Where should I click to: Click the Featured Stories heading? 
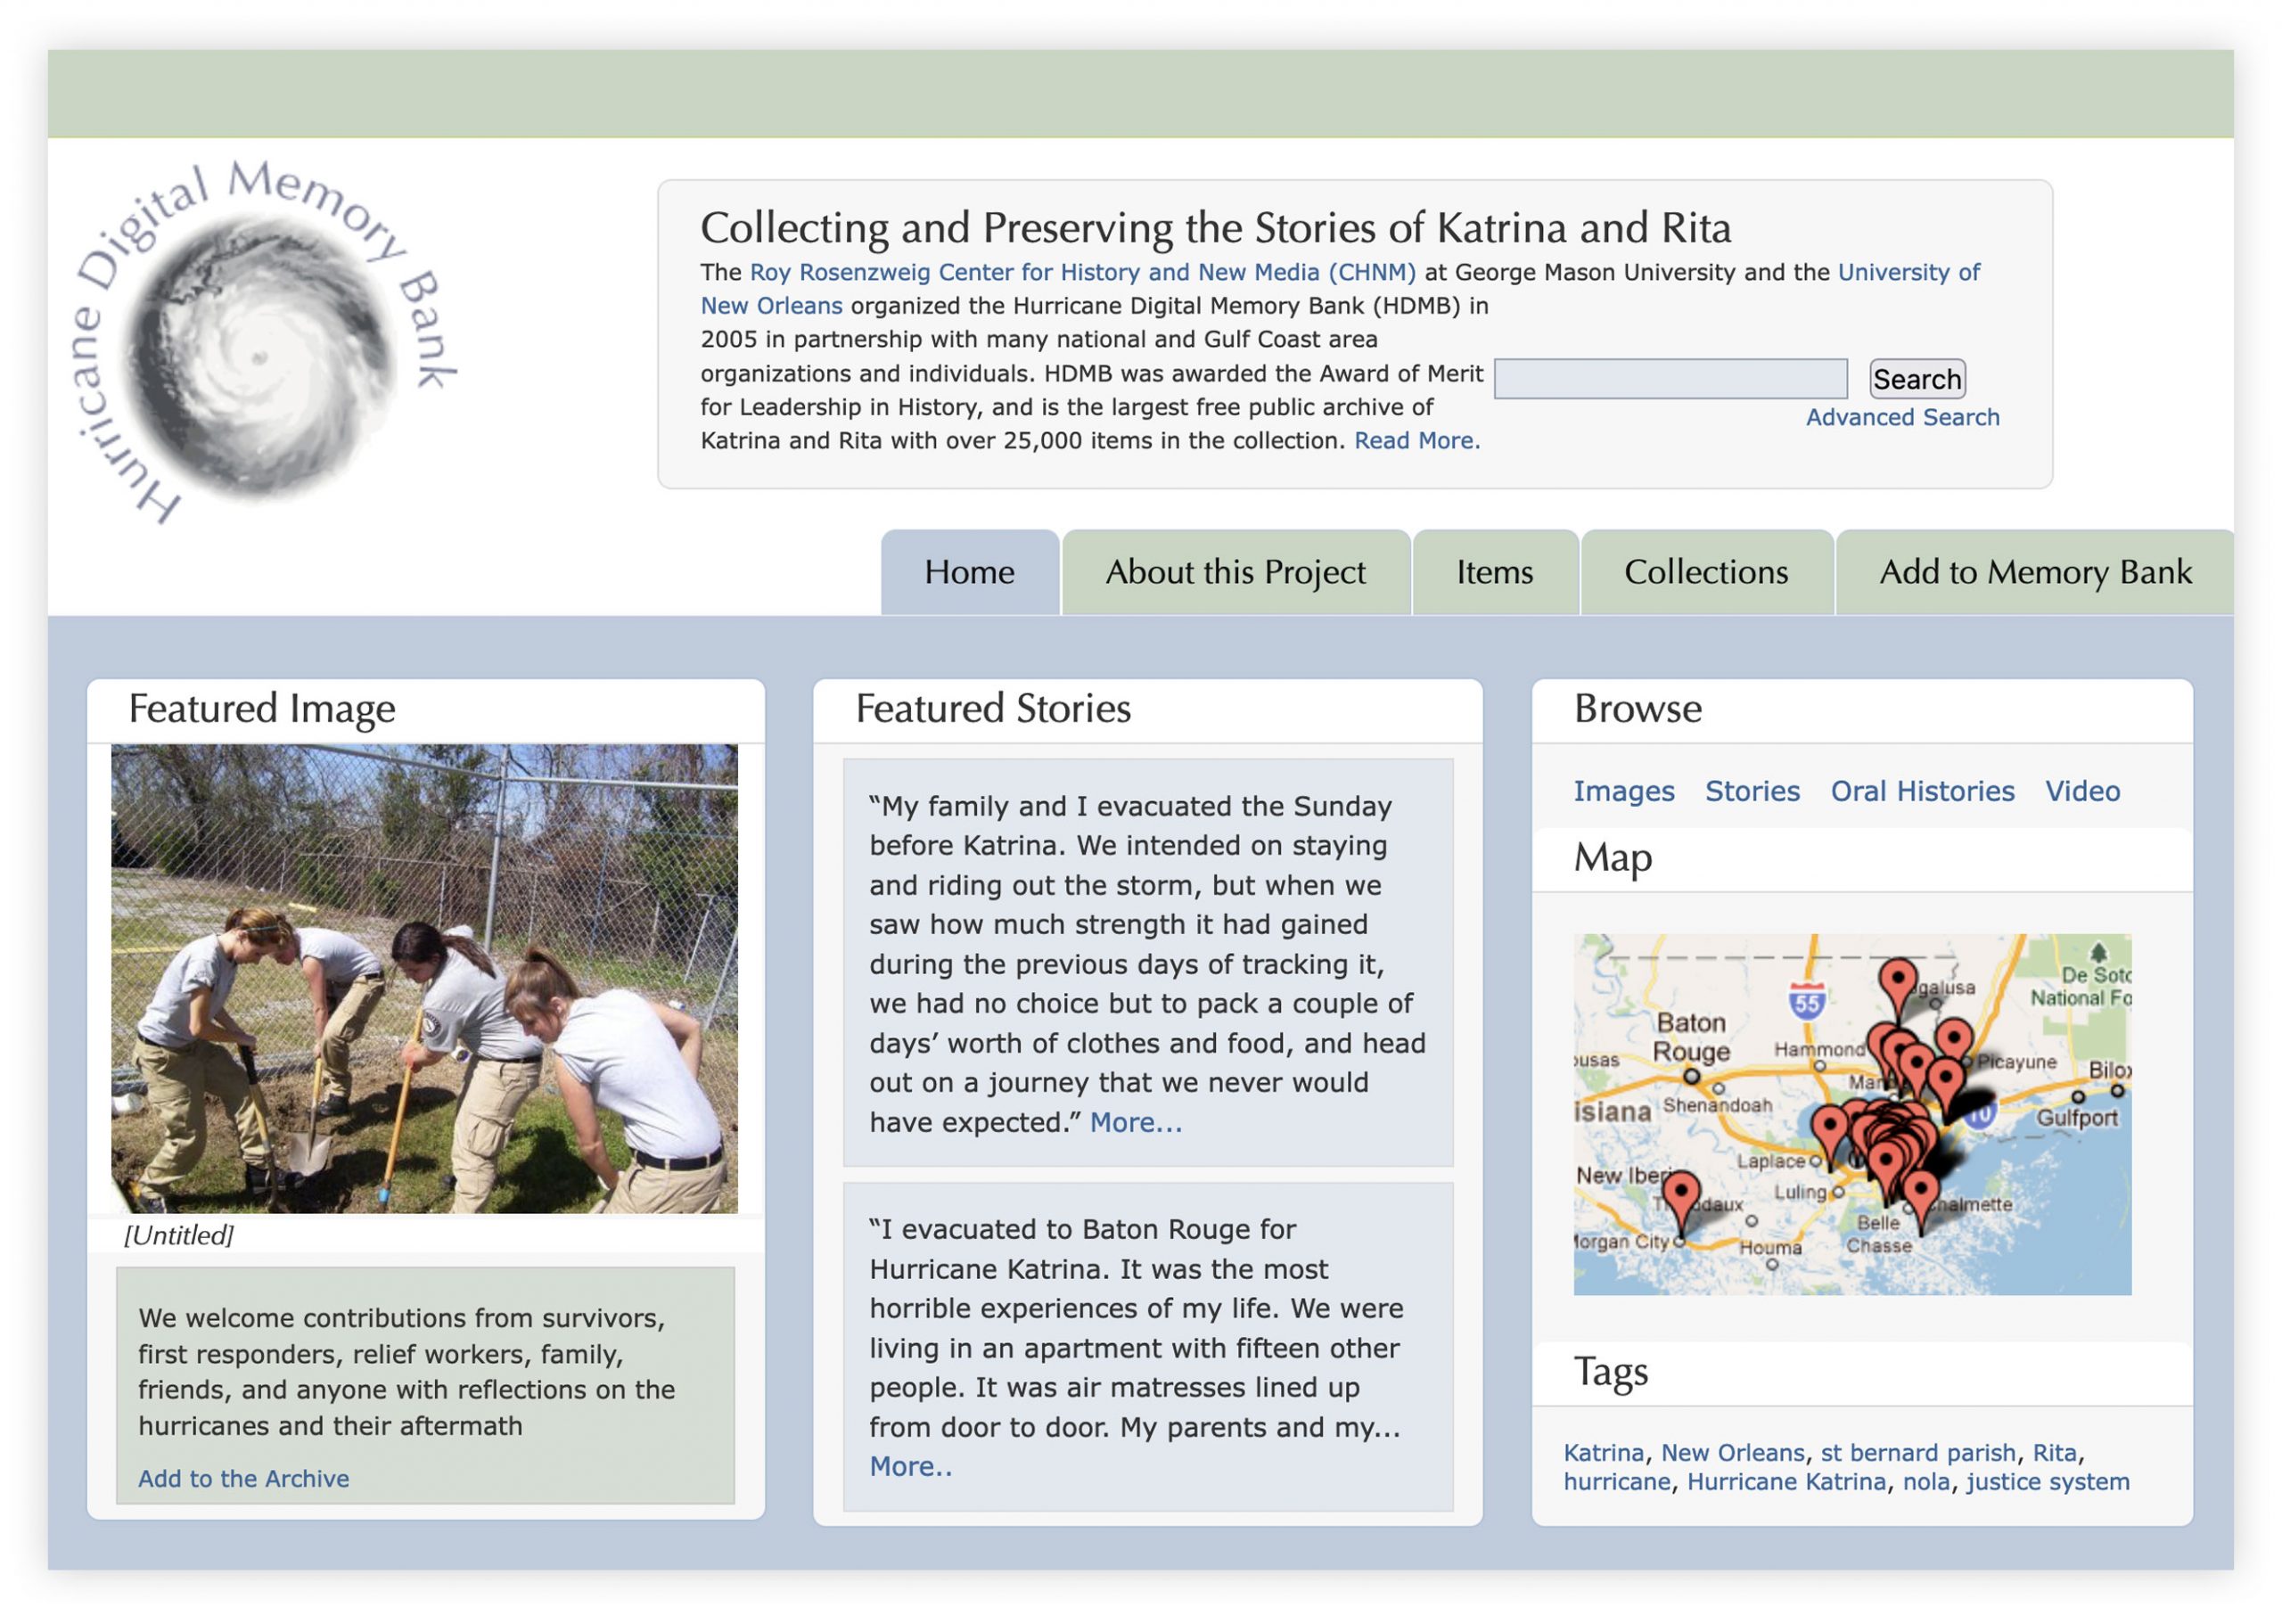[993, 708]
